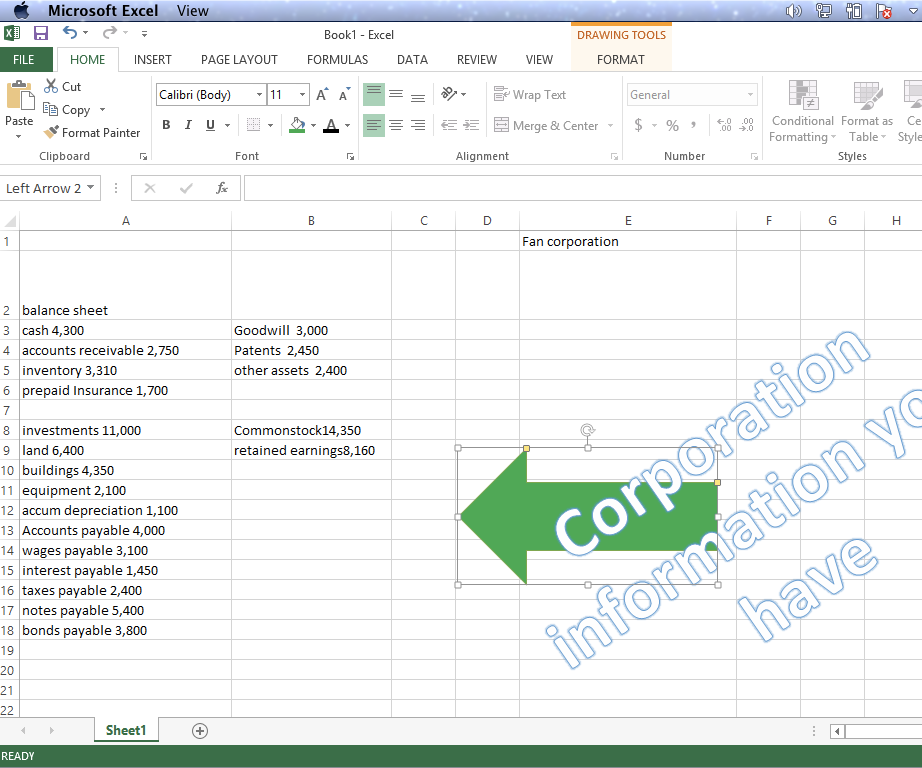Click the Percent Style icon
This screenshot has width=922, height=768.
coord(672,125)
